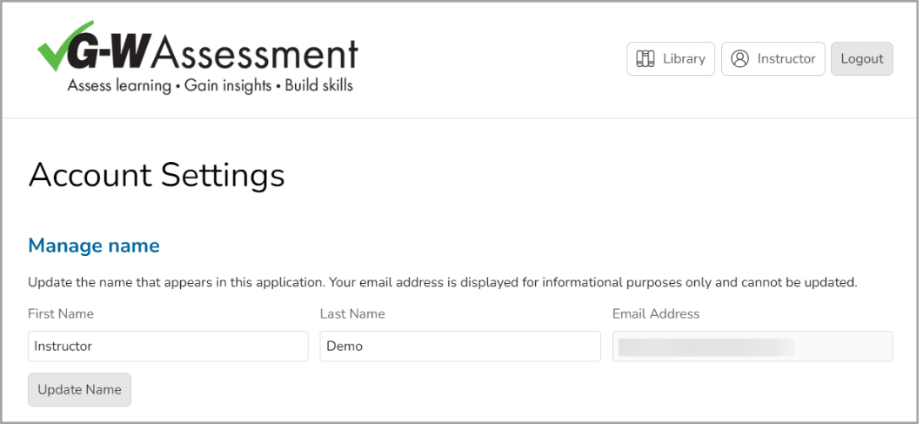Click the user profile icon beside Instructor
The height and width of the screenshot is (424, 922).
point(740,59)
